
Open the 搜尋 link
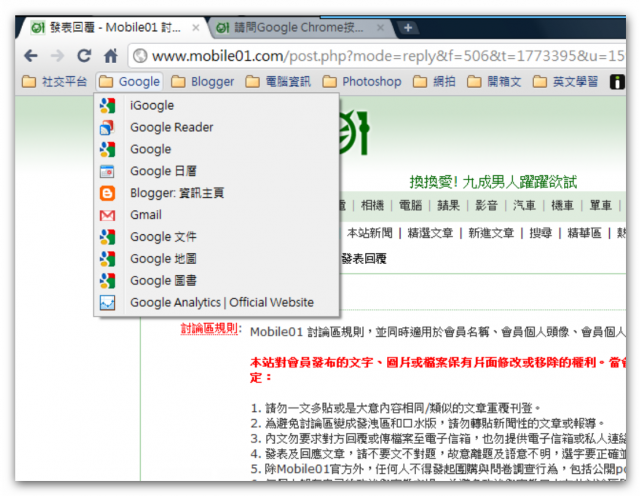click(x=540, y=233)
